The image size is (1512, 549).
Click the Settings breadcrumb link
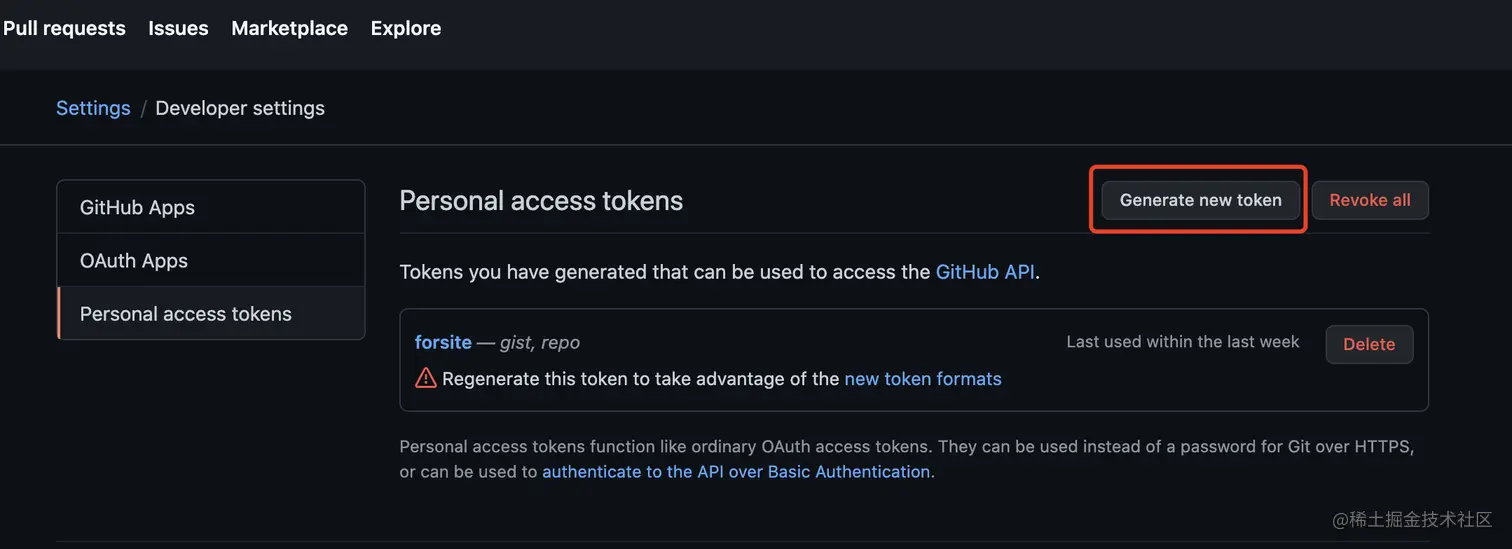(x=93, y=108)
